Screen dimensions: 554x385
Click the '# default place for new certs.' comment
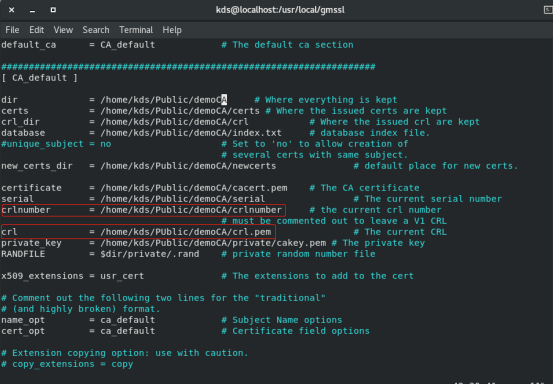click(436, 166)
